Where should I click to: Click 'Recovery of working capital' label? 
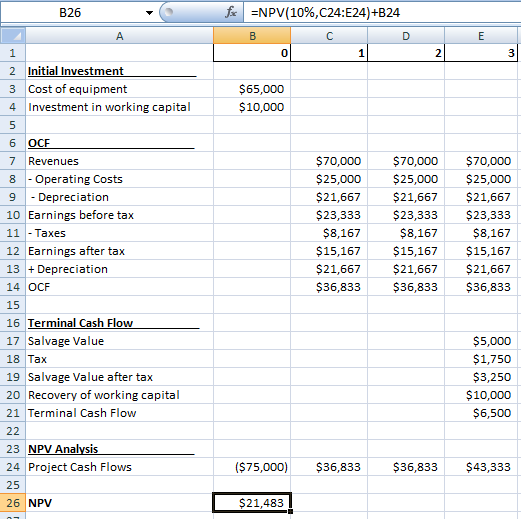104,395
